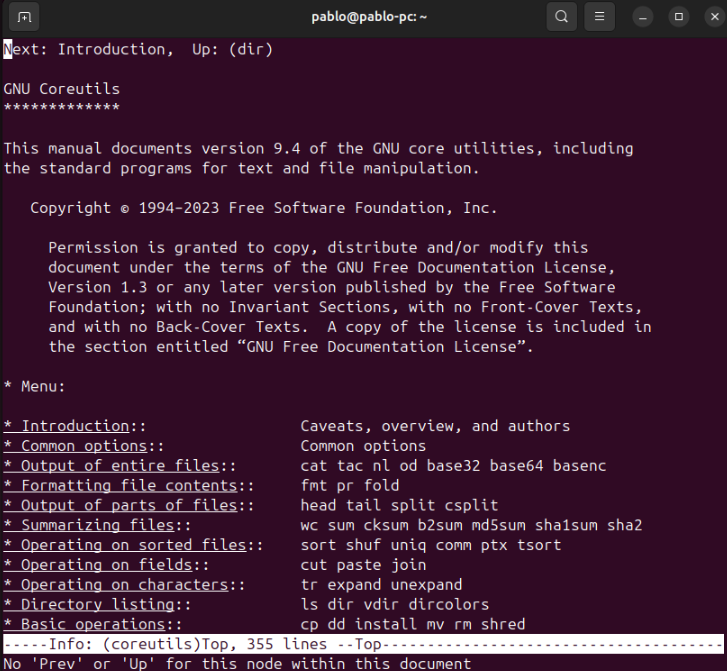Image resolution: width=727 pixels, height=671 pixels.
Task: Close the terminal window
Action: pos(714,17)
